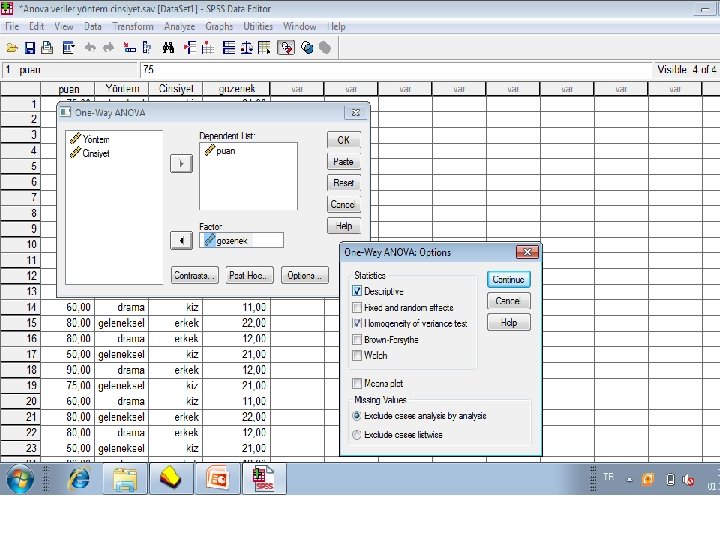720x540 pixels.
Task: Click Continue in the Options dialog
Action: (508, 279)
